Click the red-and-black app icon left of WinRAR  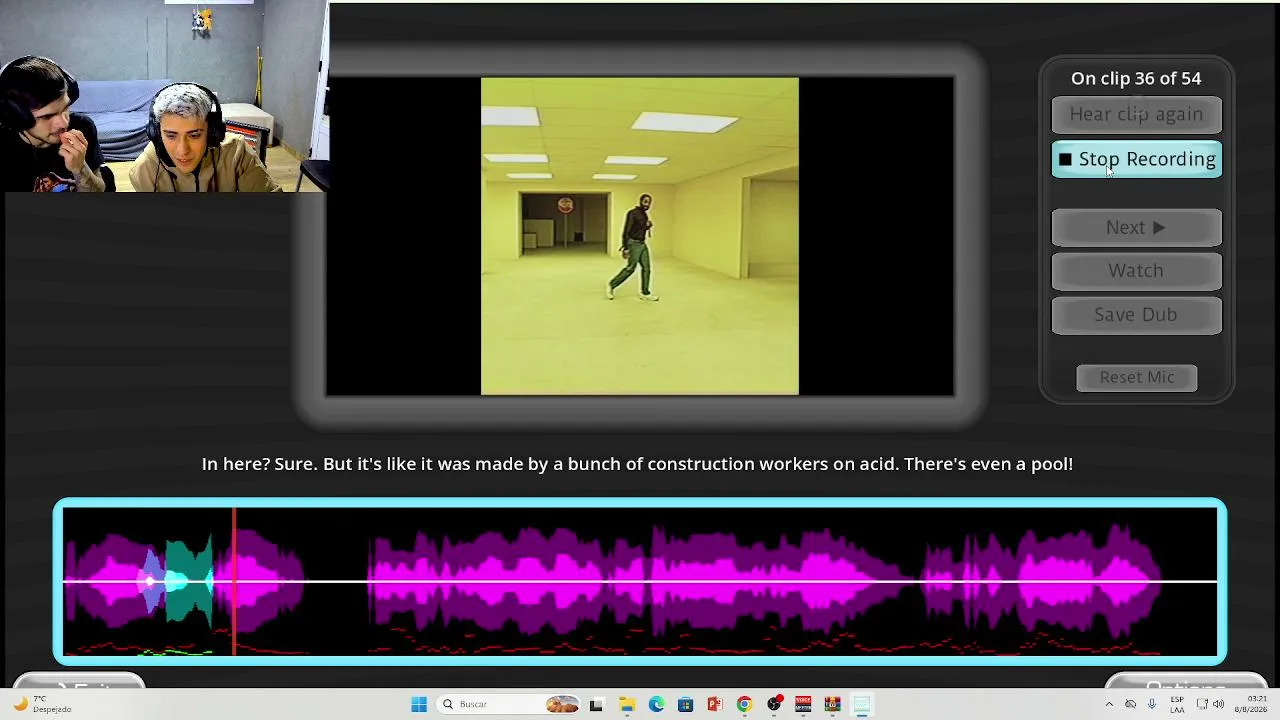pos(803,704)
